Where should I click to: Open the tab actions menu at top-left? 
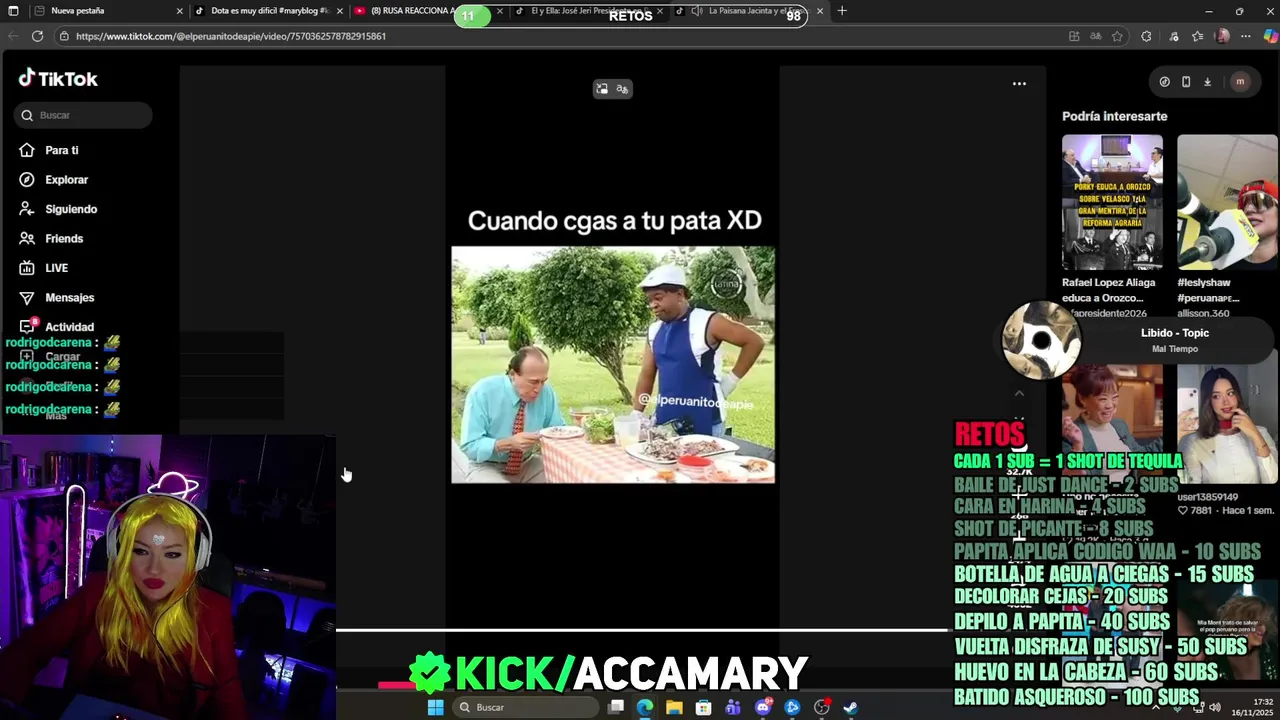tap(13, 11)
